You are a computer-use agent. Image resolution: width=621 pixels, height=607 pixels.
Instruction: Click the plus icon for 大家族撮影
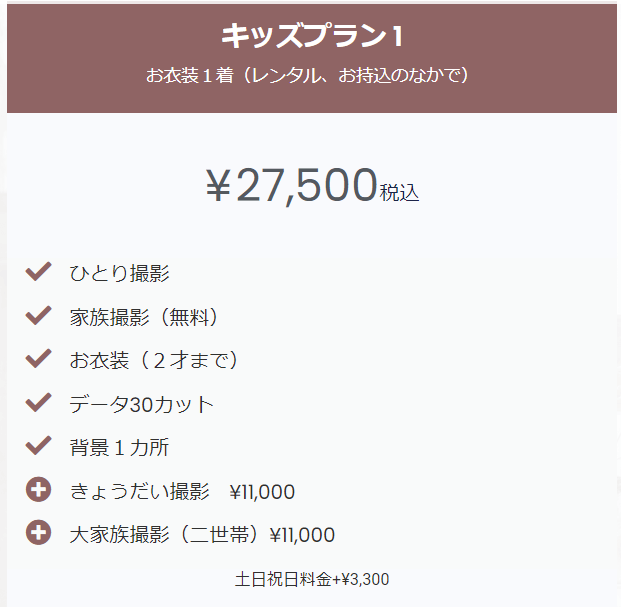[38, 533]
